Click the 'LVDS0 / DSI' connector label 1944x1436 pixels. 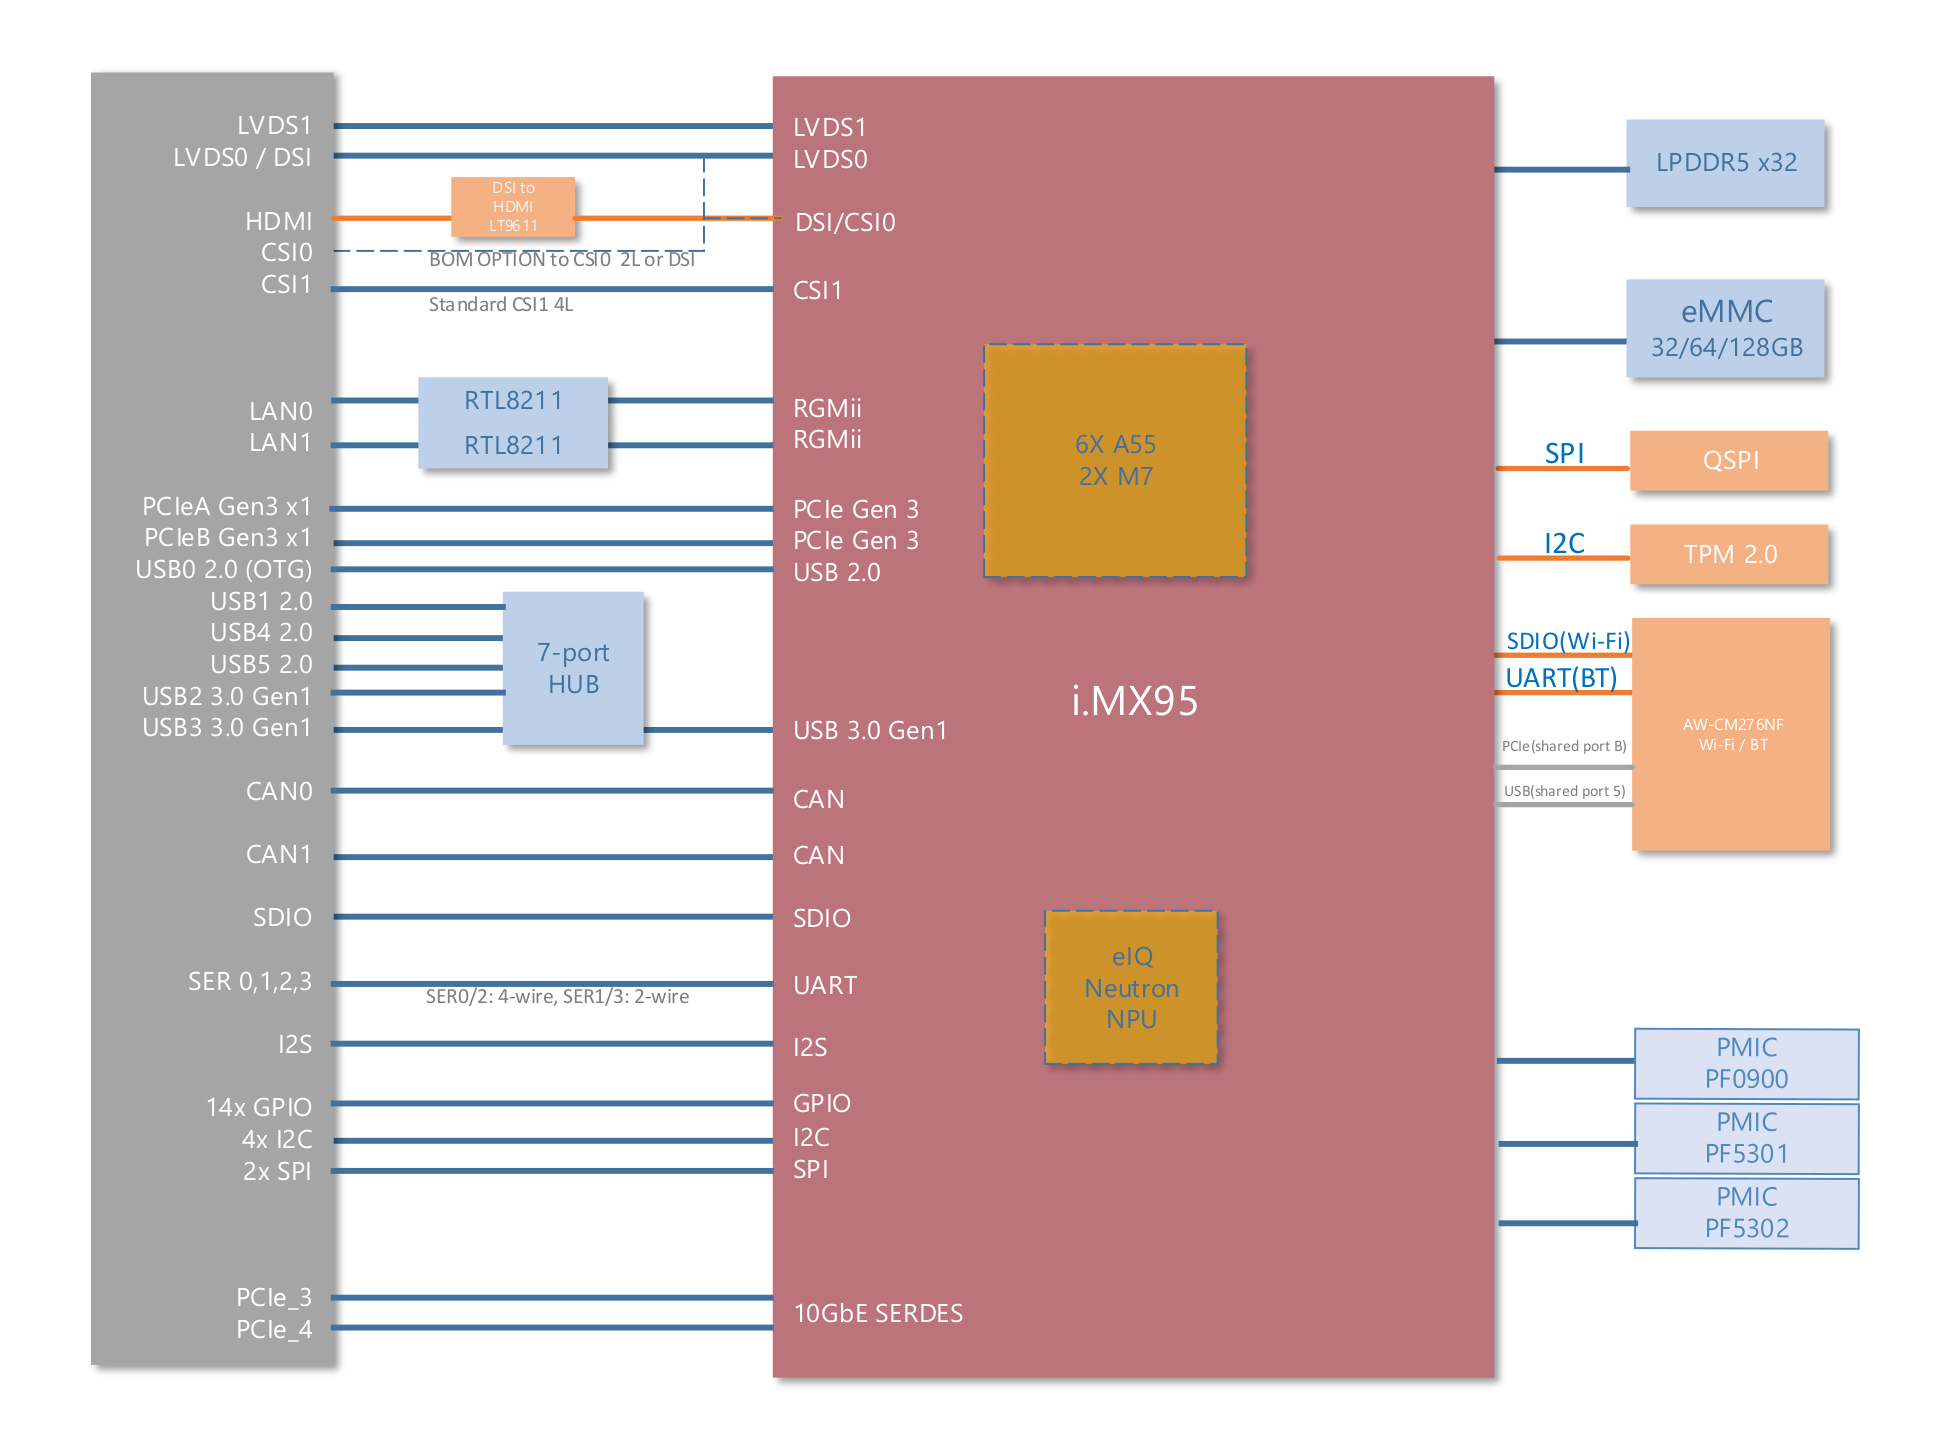[x=242, y=158]
